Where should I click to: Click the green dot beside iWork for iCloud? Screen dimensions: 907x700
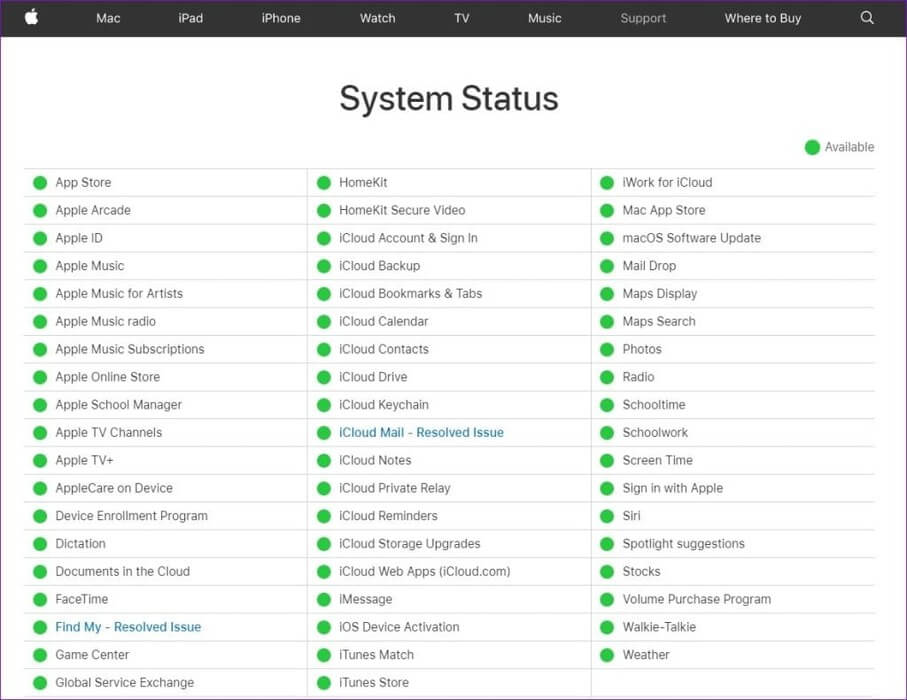(x=607, y=183)
